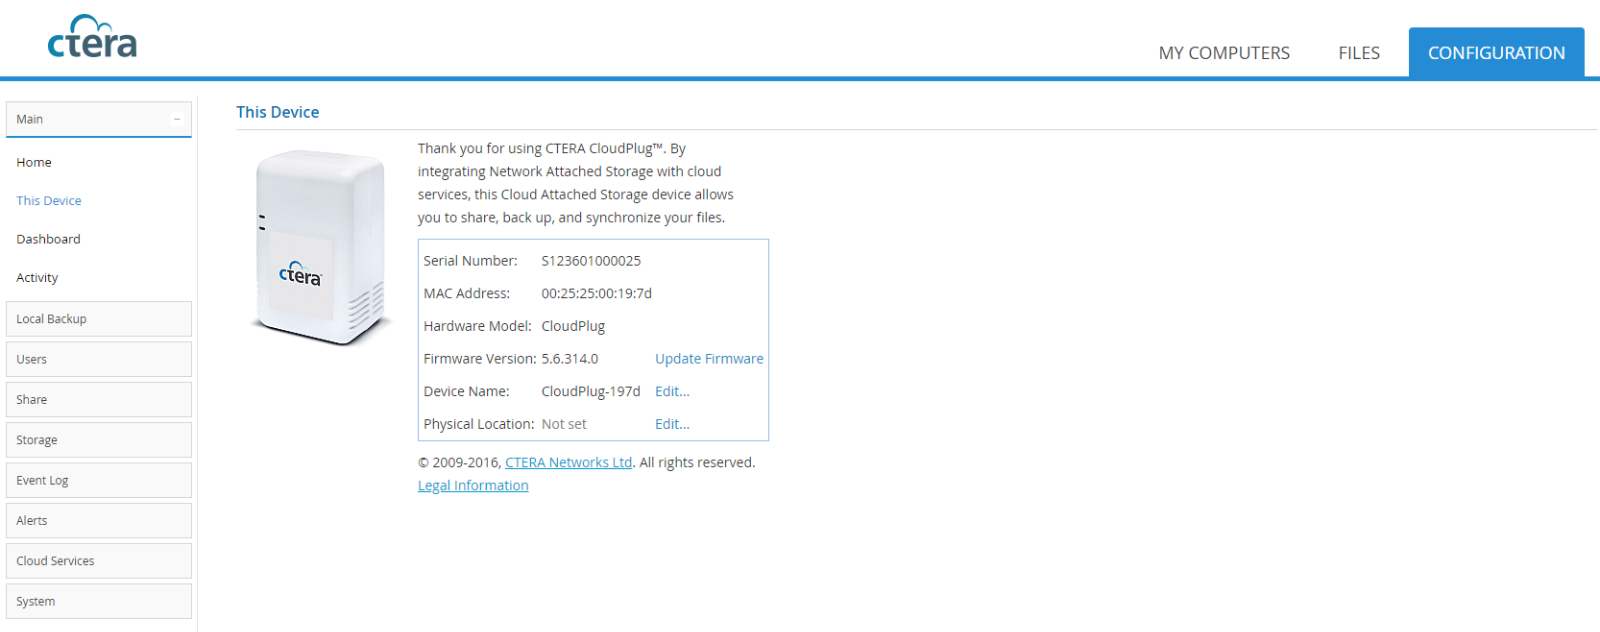The width and height of the screenshot is (1600, 632).
Task: Expand the Event Log section
Action: [99, 480]
